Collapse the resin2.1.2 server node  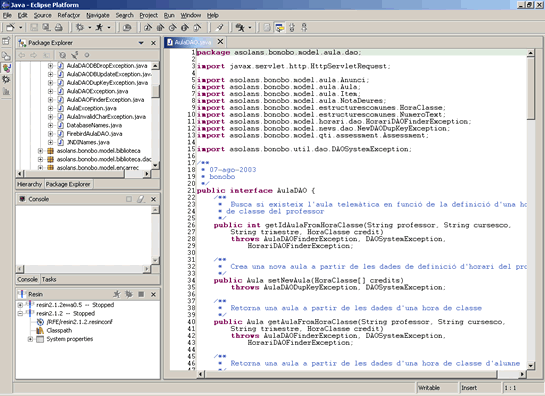click(20, 314)
